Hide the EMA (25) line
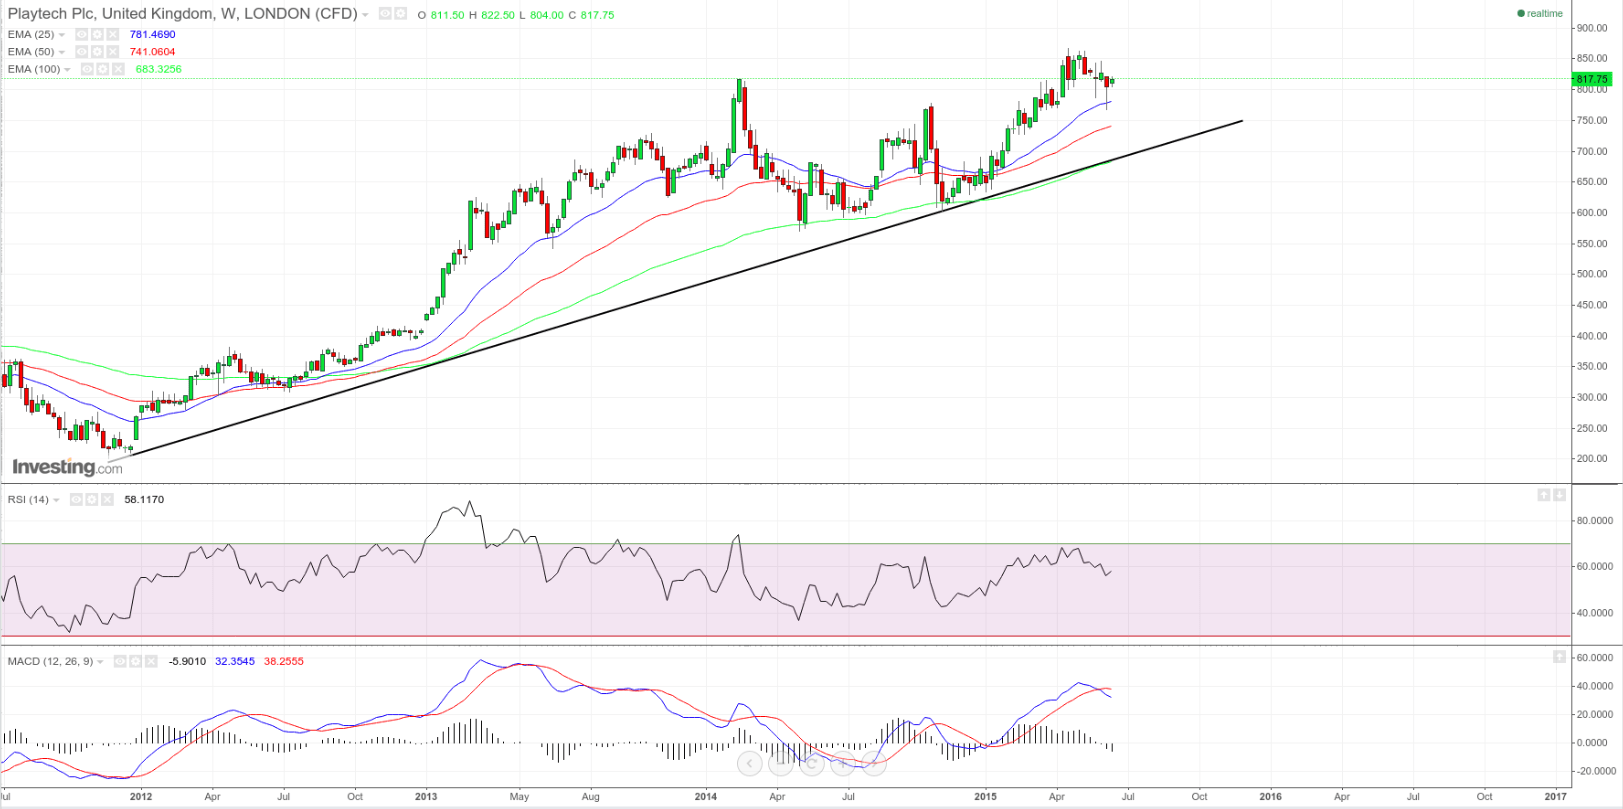1623x809 pixels. tap(82, 34)
